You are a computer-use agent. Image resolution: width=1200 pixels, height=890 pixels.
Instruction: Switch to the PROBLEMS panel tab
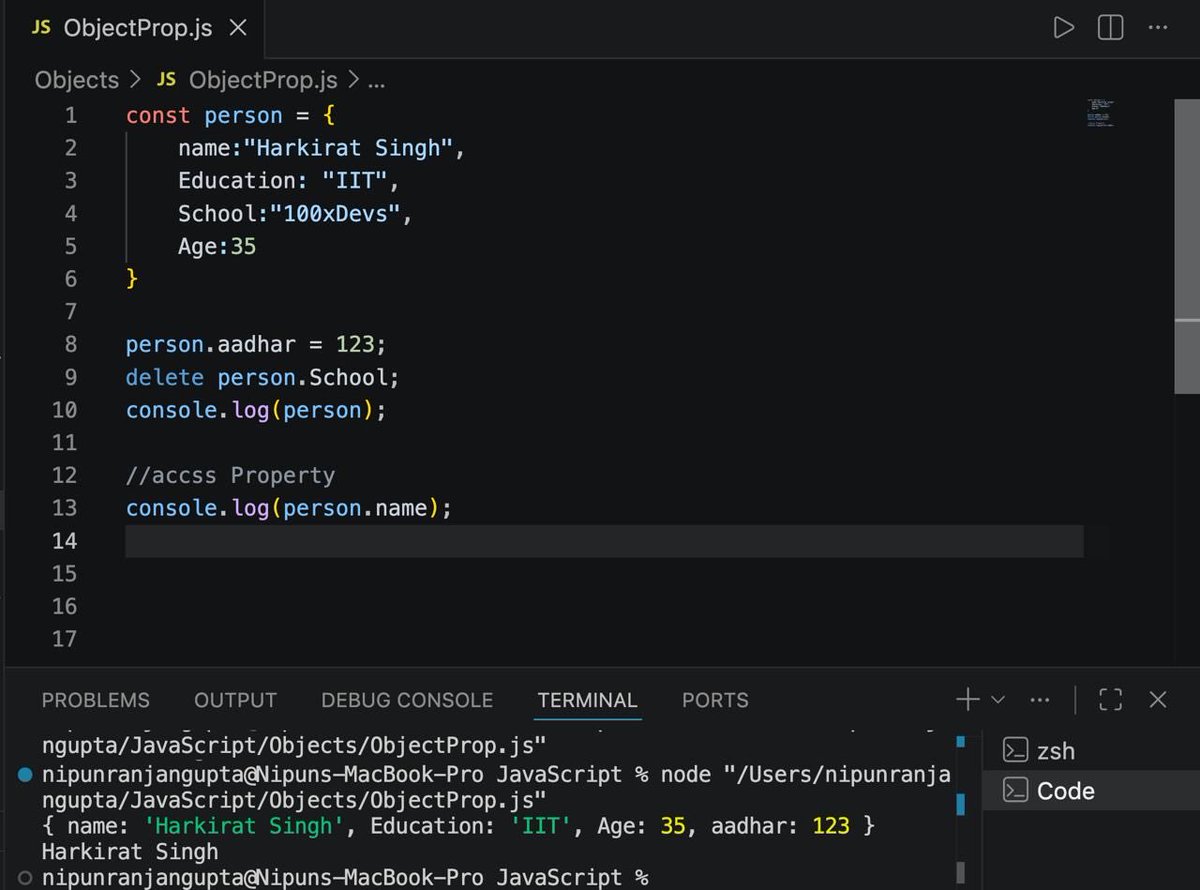click(x=96, y=700)
